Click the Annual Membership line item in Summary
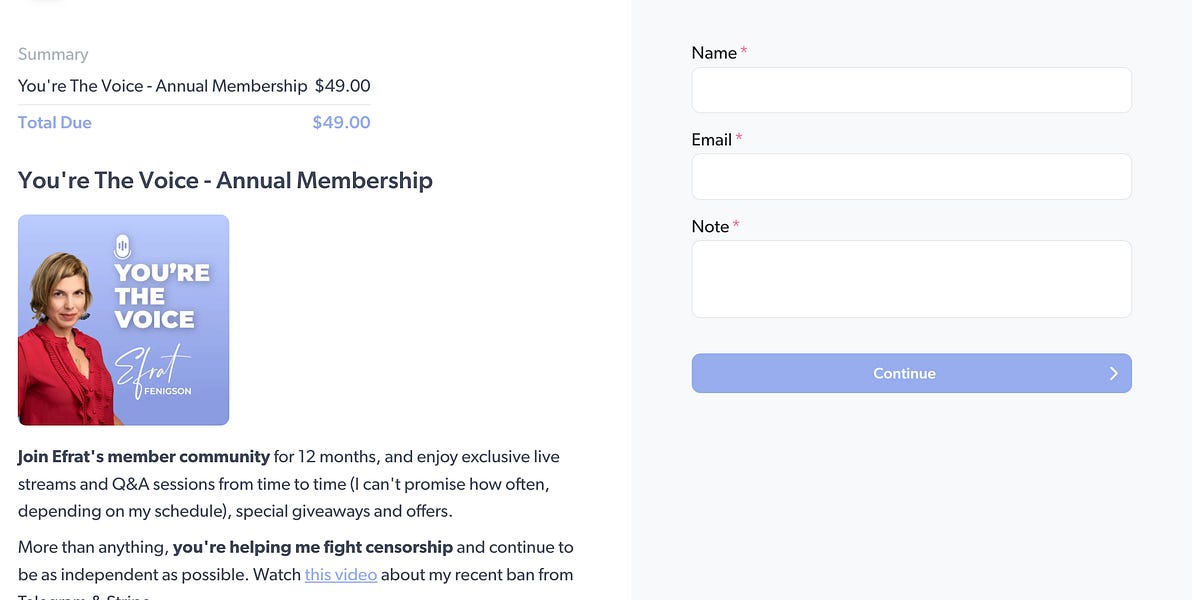 point(162,86)
